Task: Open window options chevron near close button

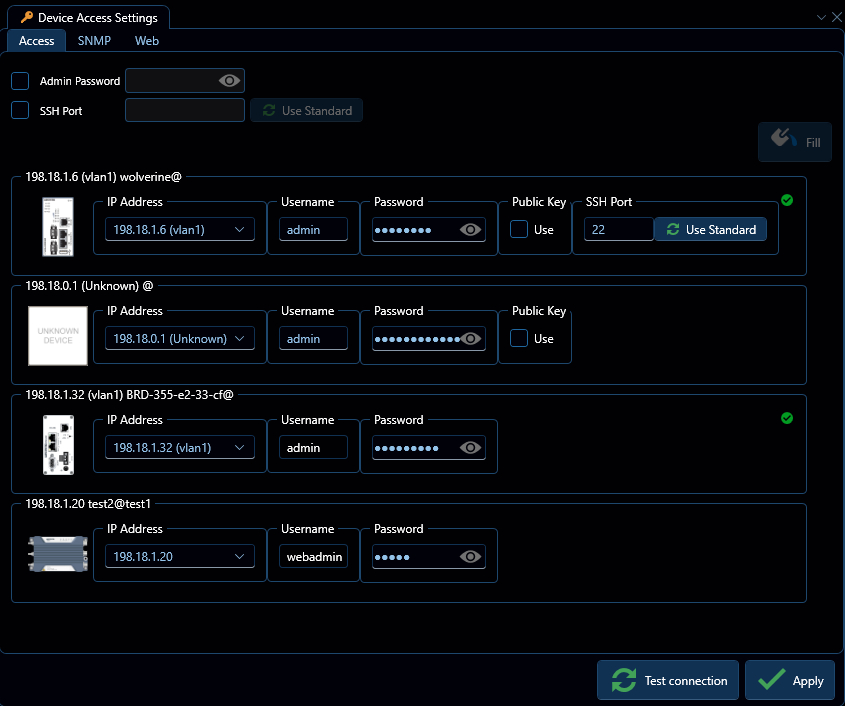Action: tap(821, 18)
